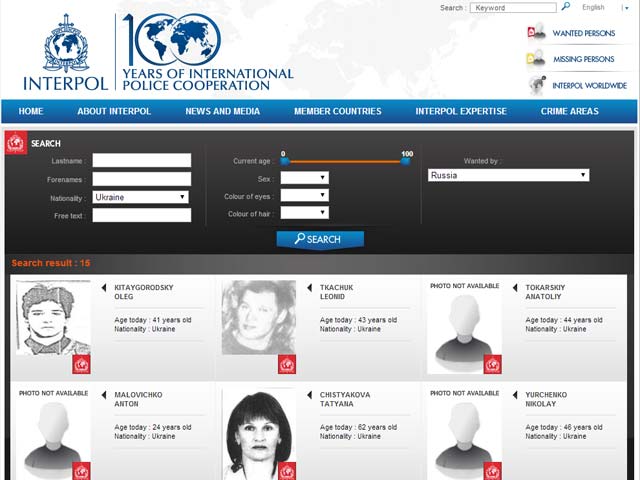The height and width of the screenshot is (480, 640).
Task: Click red notice badge on Tokarskiy card
Action: tap(493, 364)
